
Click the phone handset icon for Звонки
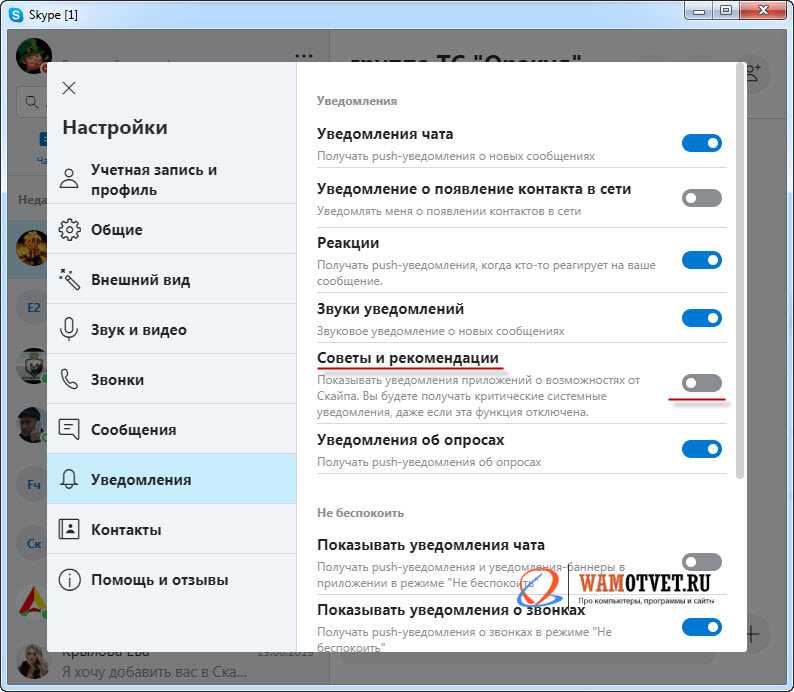[69, 379]
